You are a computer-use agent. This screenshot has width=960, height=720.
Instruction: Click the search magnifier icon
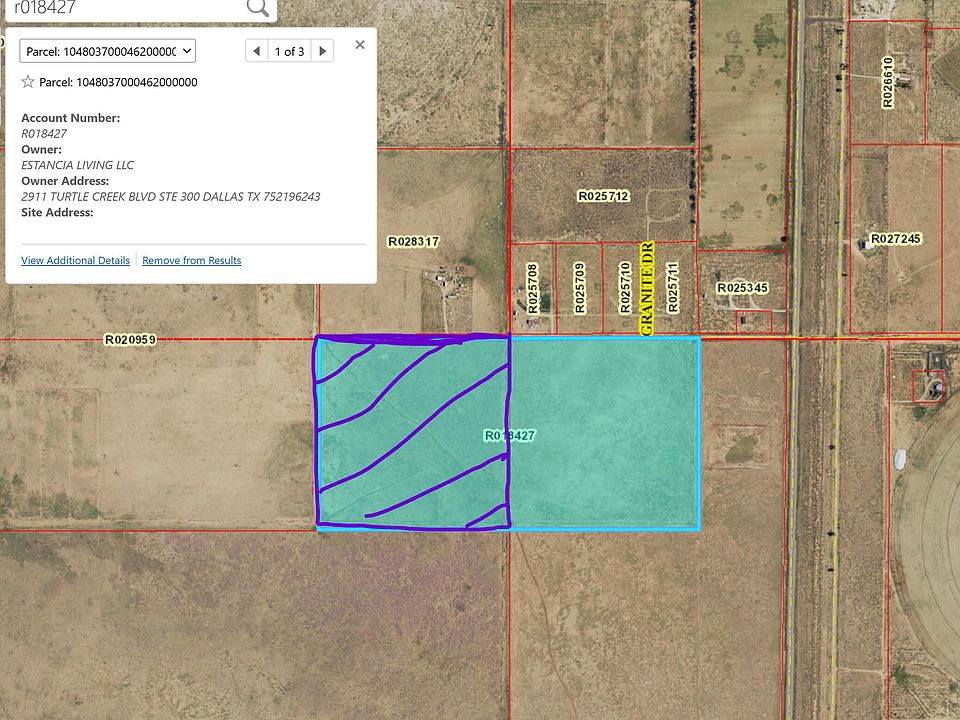tap(257, 9)
